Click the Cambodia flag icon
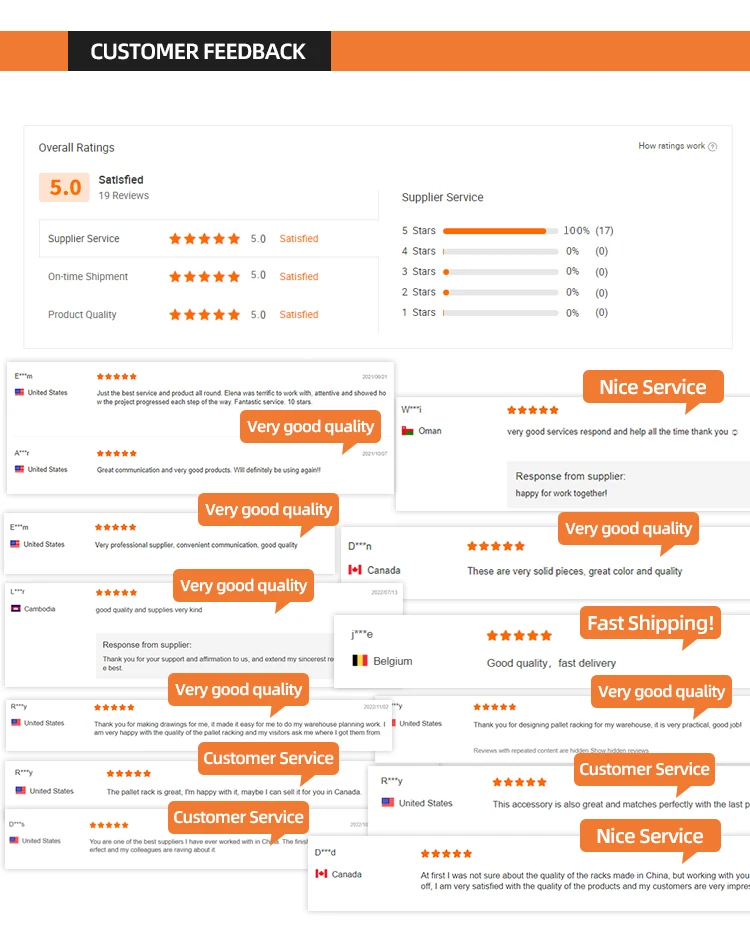 click(x=16, y=609)
